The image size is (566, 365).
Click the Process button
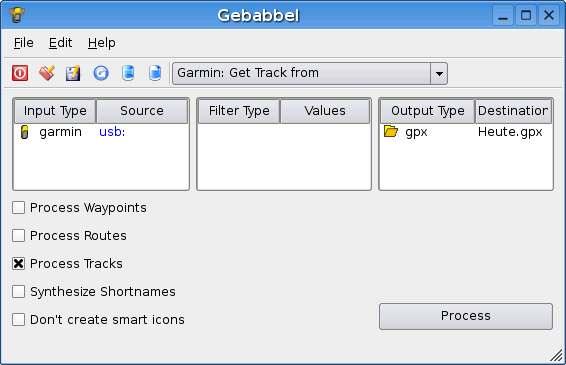pyautogui.click(x=466, y=316)
